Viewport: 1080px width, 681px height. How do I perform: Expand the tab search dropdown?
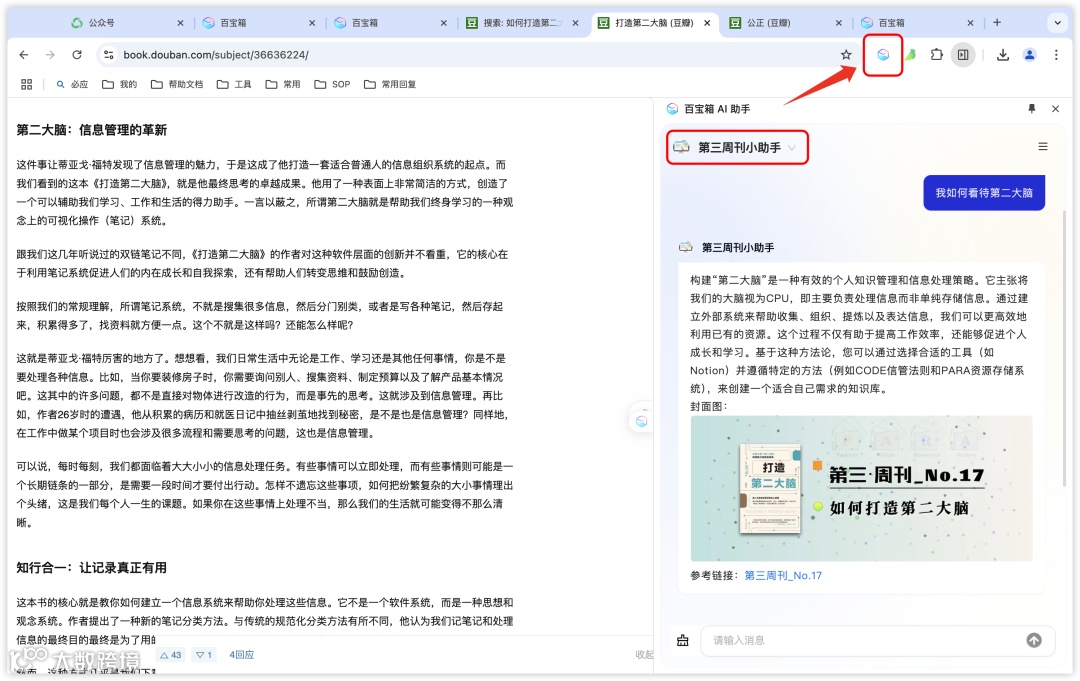point(1057,23)
